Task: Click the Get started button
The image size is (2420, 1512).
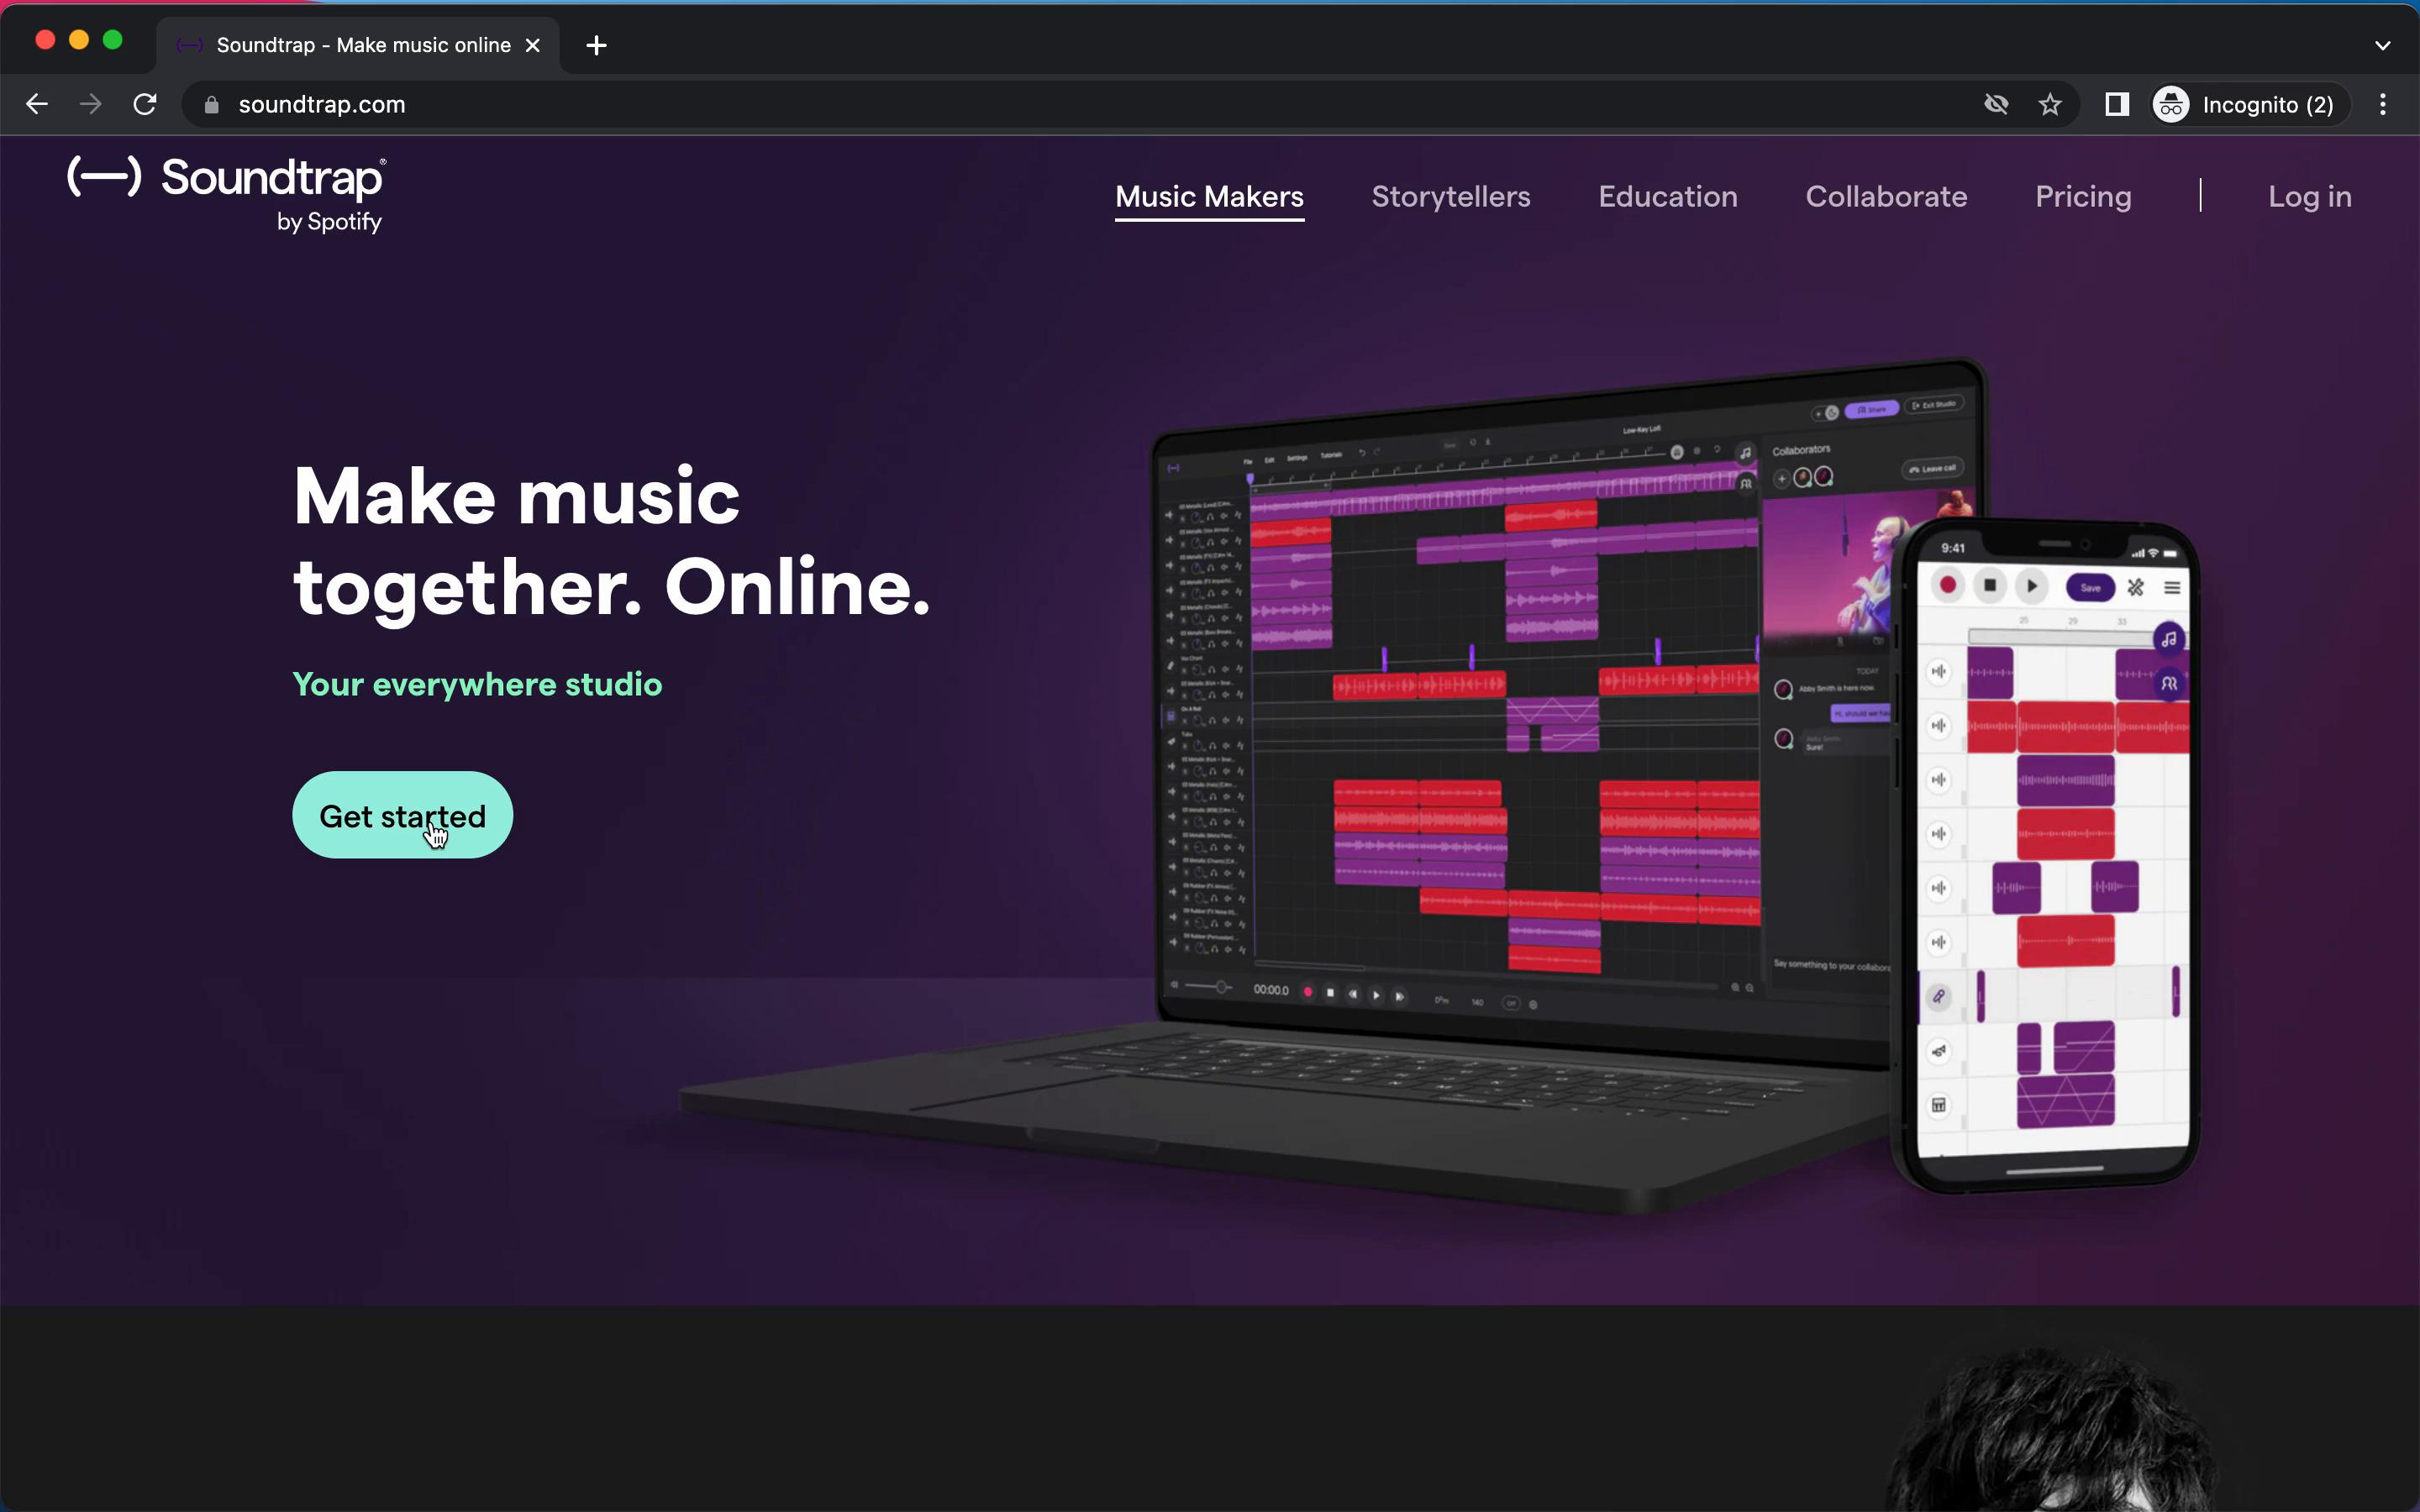Action: [402, 816]
